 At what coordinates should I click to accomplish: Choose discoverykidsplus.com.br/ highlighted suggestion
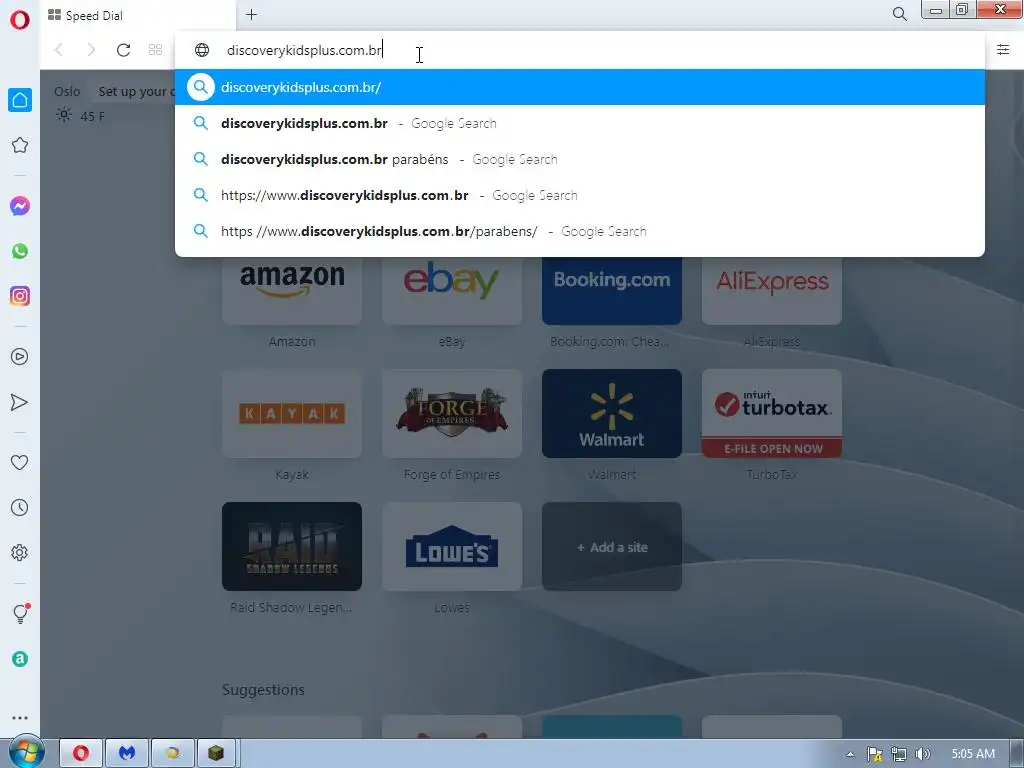tap(580, 87)
